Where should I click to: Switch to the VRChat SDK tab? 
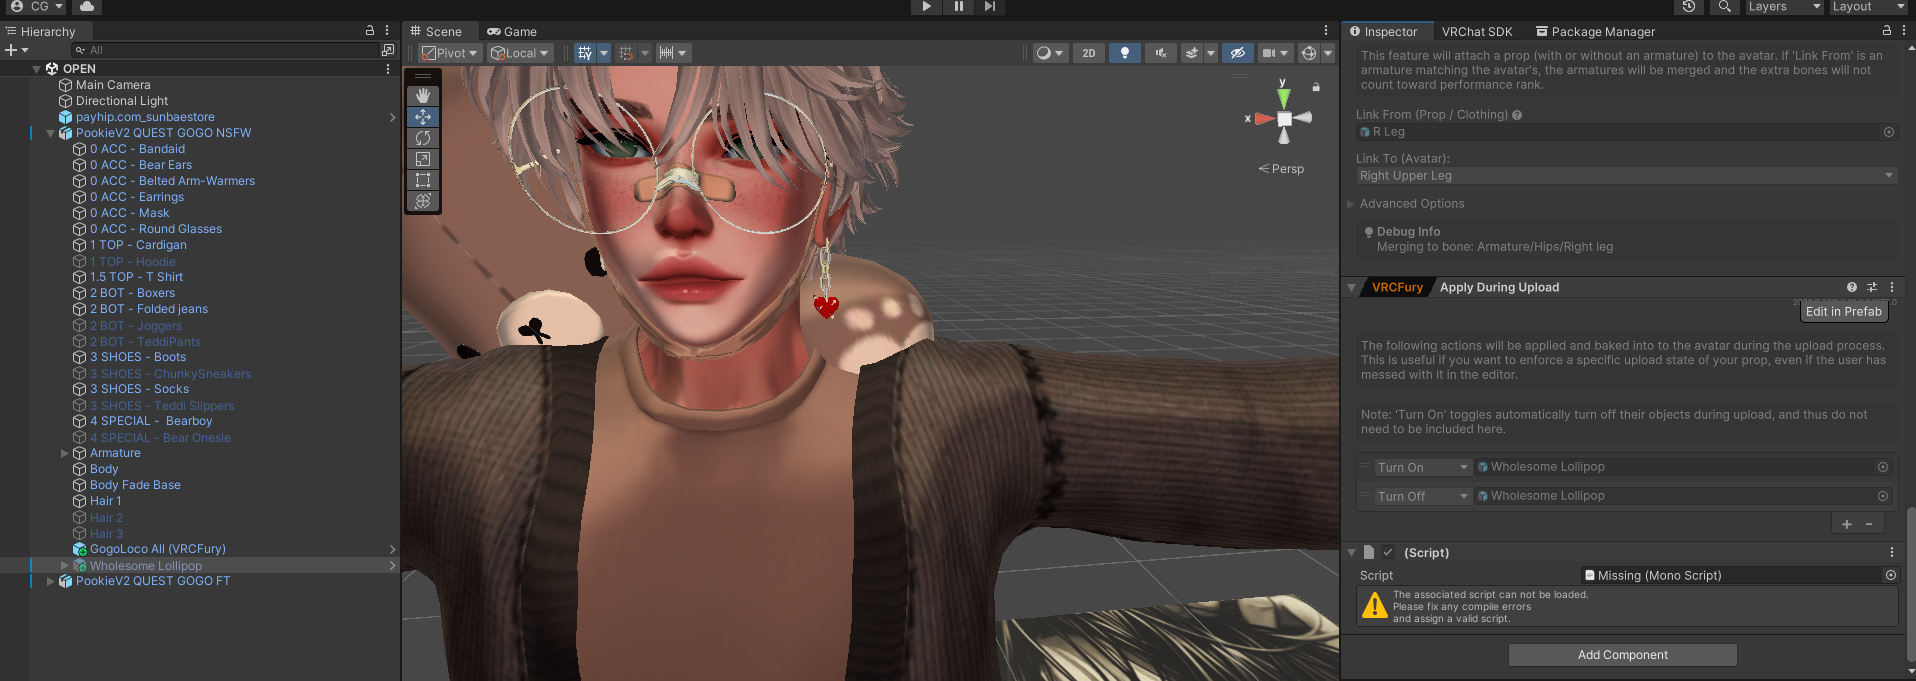1476,32
